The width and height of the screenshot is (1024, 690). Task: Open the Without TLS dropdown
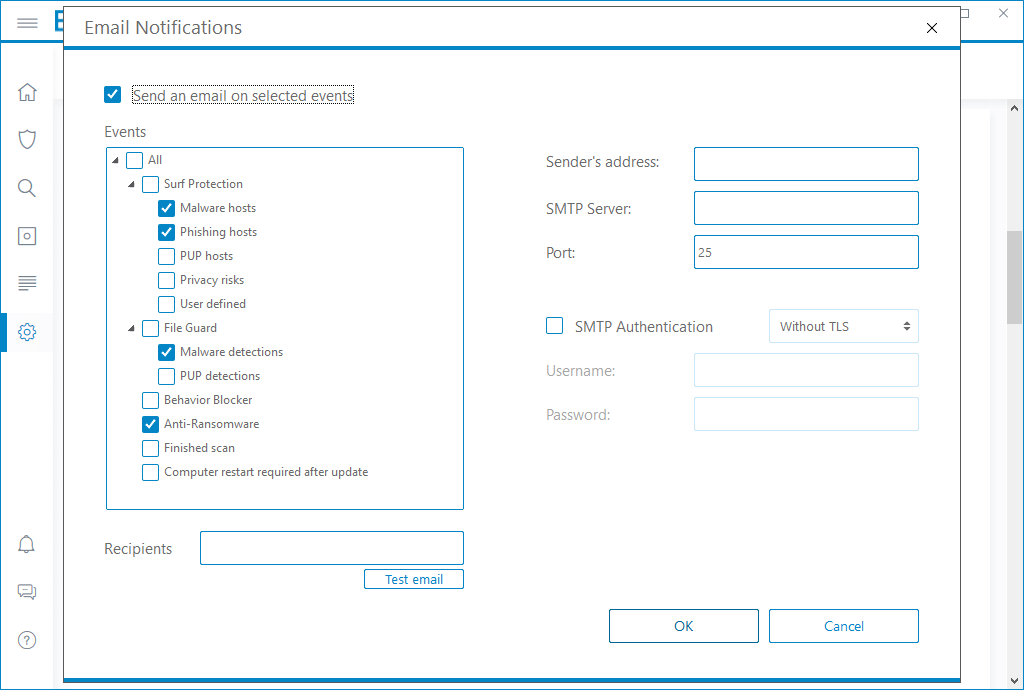click(843, 325)
